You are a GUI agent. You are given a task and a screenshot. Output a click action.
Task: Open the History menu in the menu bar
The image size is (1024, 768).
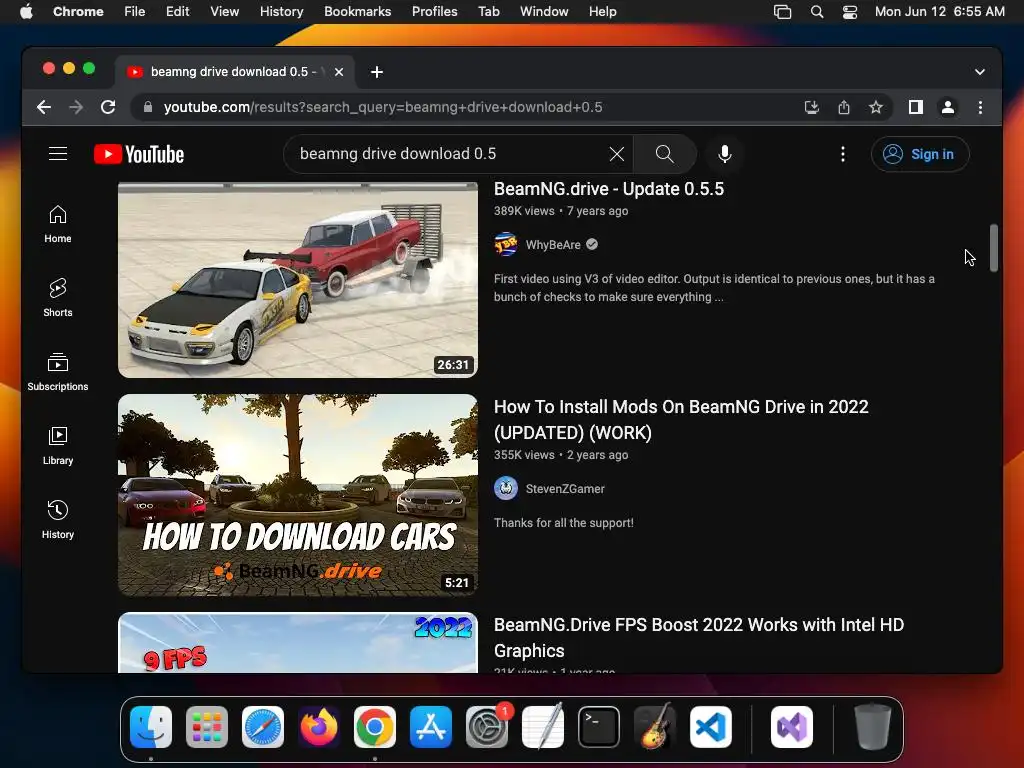tap(281, 11)
